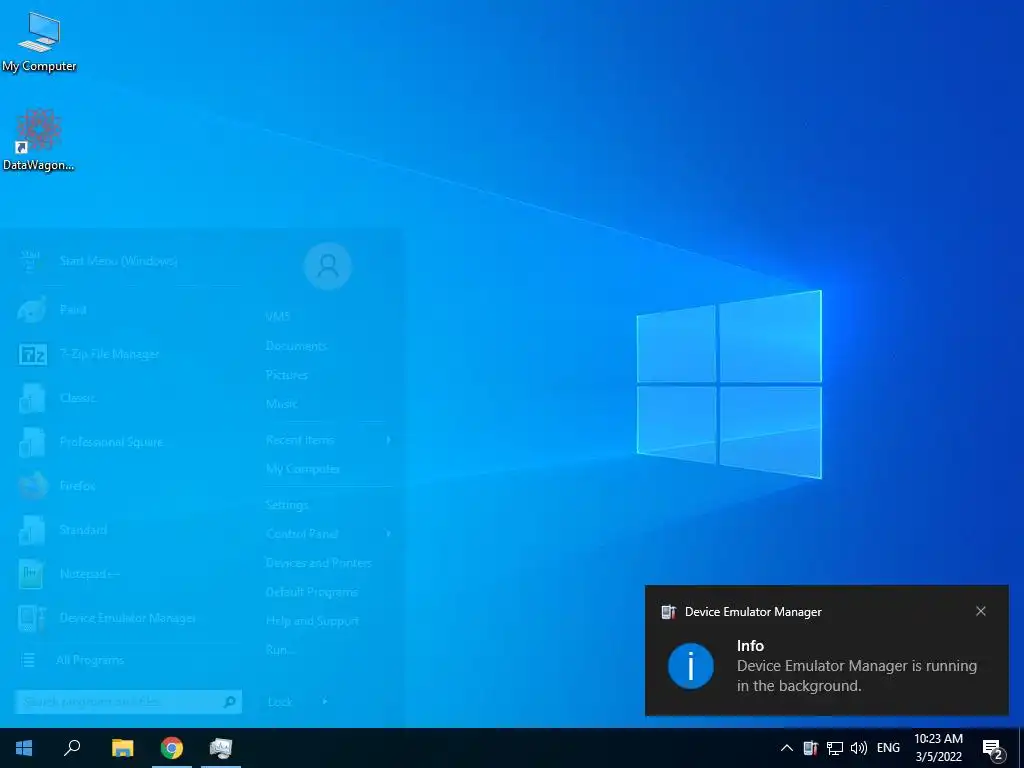Open File Explorer from the taskbar
Image resolution: width=1024 pixels, height=768 pixels.
[122, 748]
